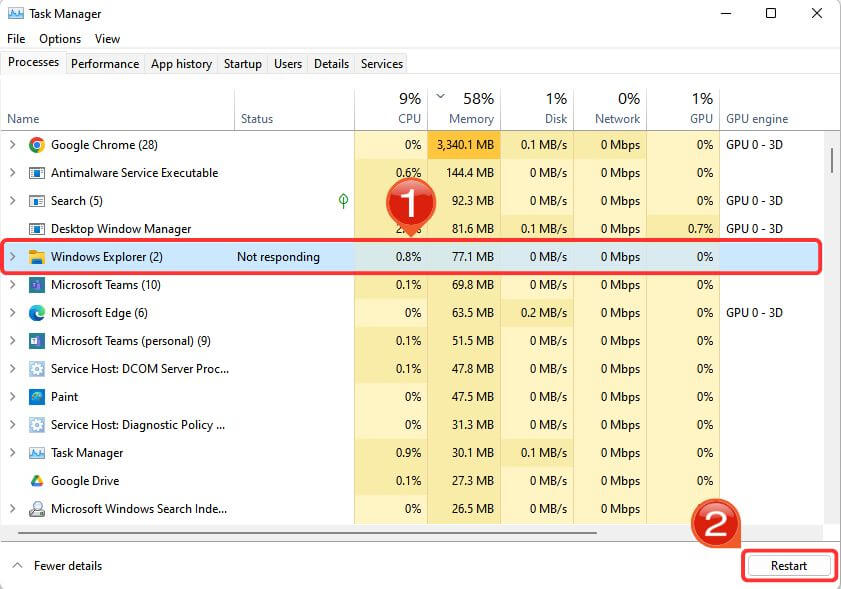Select the Microsoft Teams icon
Image resolution: width=841 pixels, height=589 pixels.
click(x=38, y=284)
